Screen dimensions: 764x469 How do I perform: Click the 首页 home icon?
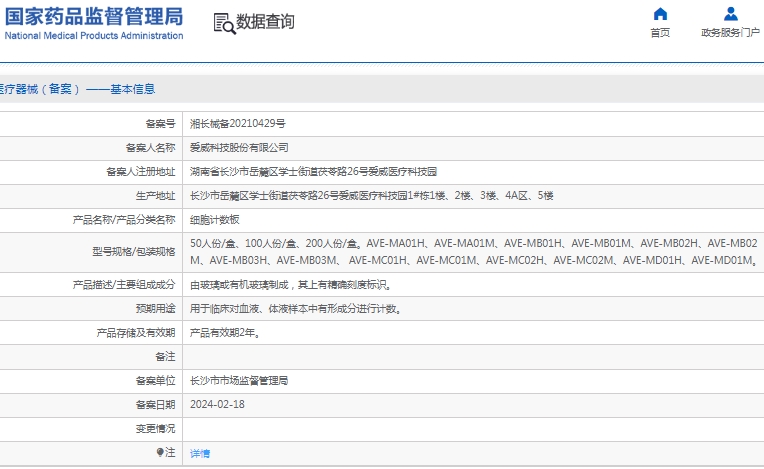660,14
